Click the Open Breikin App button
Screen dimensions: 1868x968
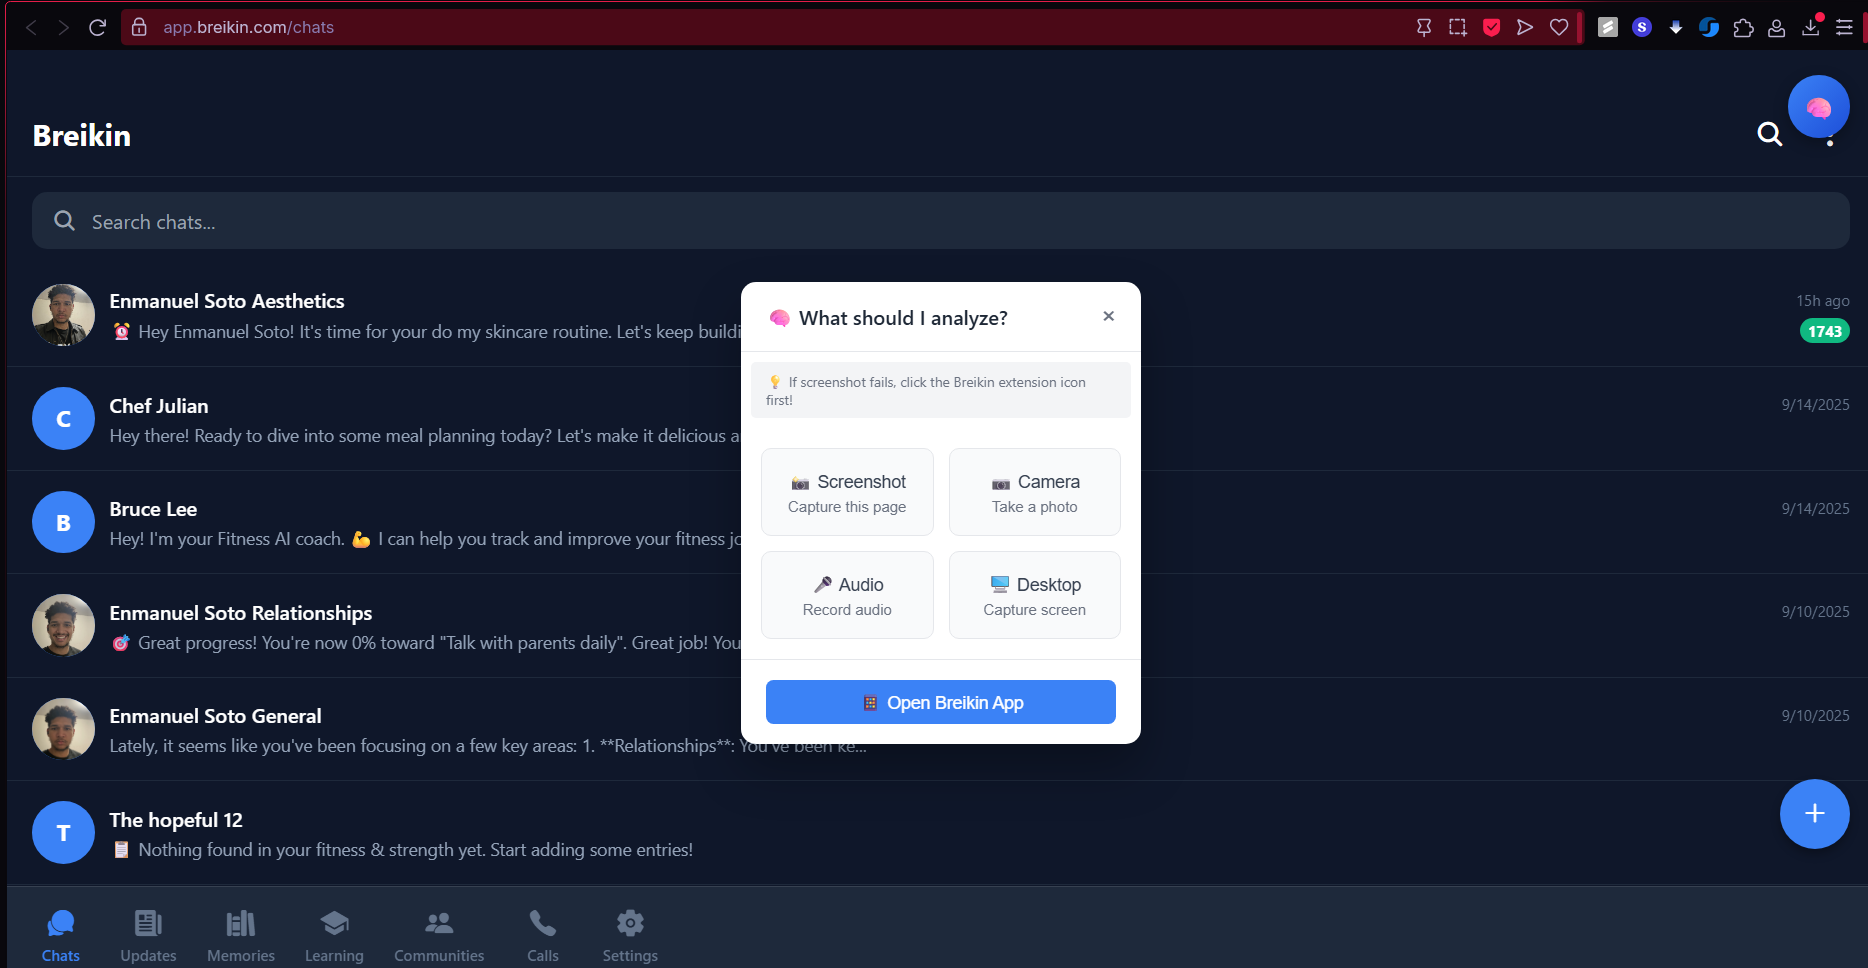click(x=939, y=701)
